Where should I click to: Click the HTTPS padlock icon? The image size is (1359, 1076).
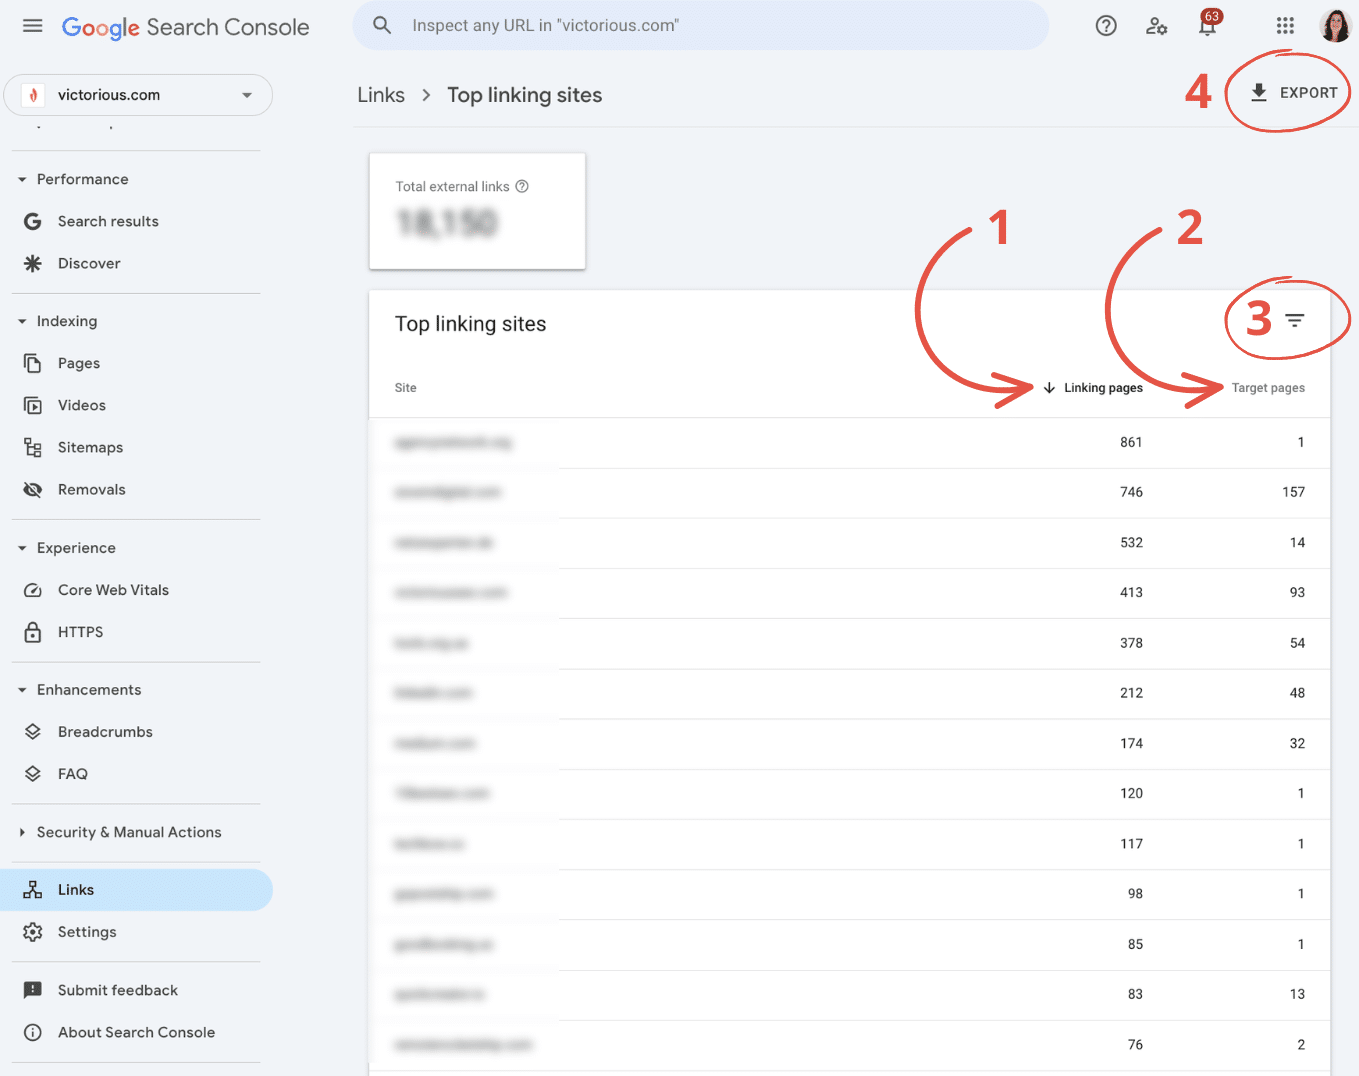(33, 632)
